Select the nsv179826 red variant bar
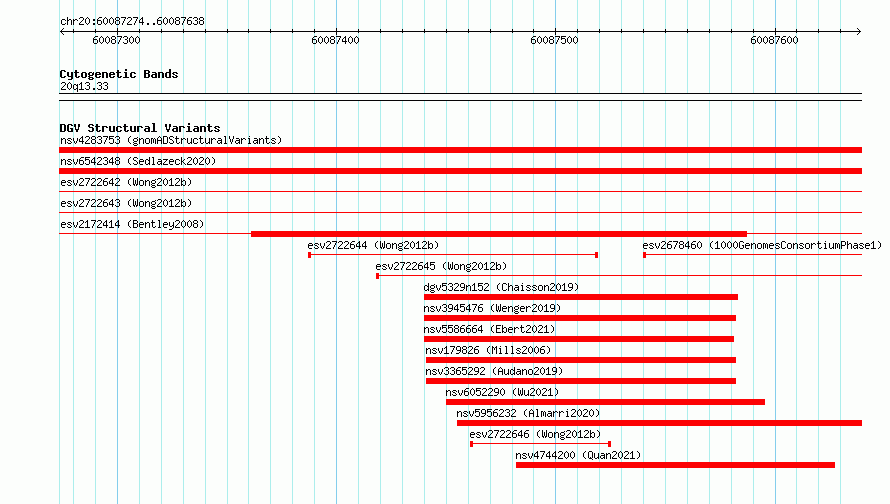The image size is (890, 504). click(x=581, y=360)
